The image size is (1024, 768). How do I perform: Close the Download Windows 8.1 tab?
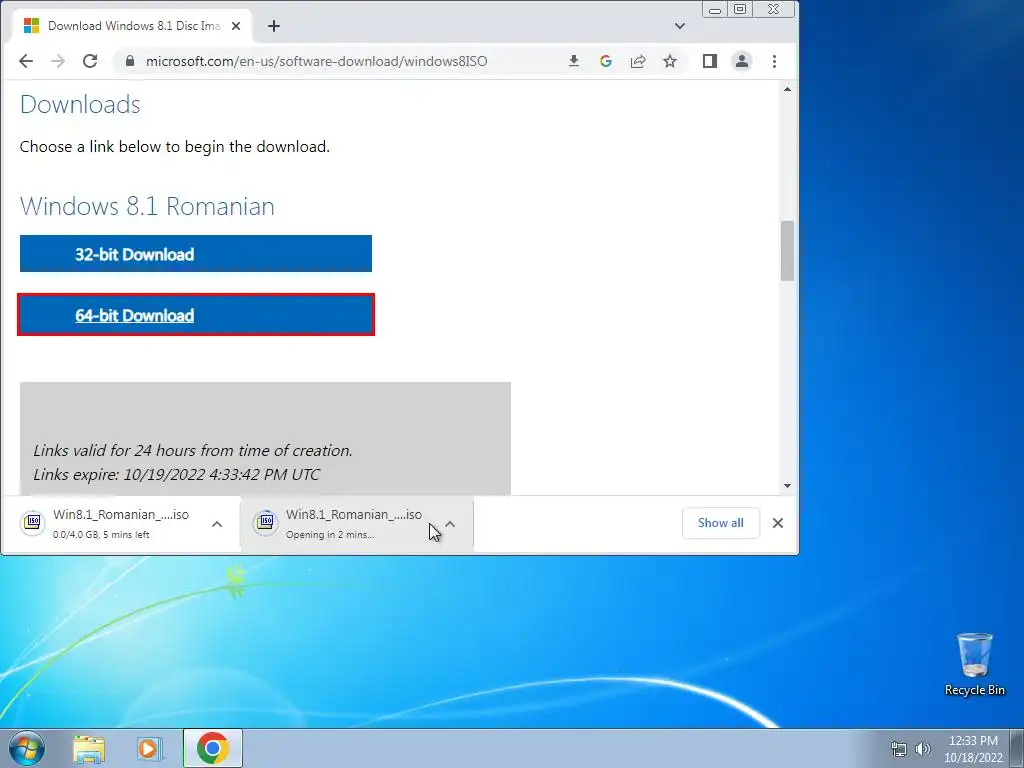[236, 26]
